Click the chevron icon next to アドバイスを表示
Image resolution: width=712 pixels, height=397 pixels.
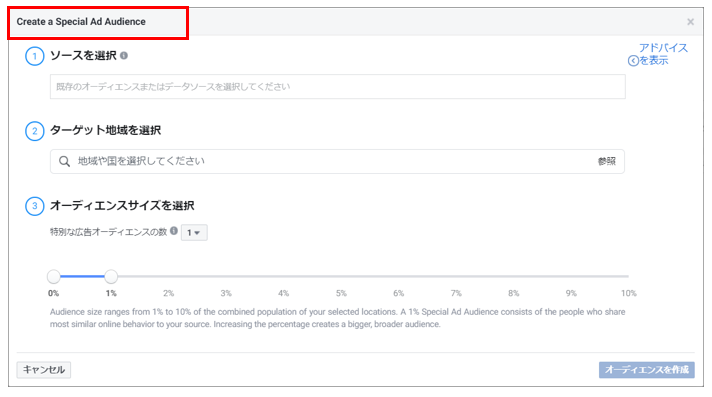(x=633, y=61)
